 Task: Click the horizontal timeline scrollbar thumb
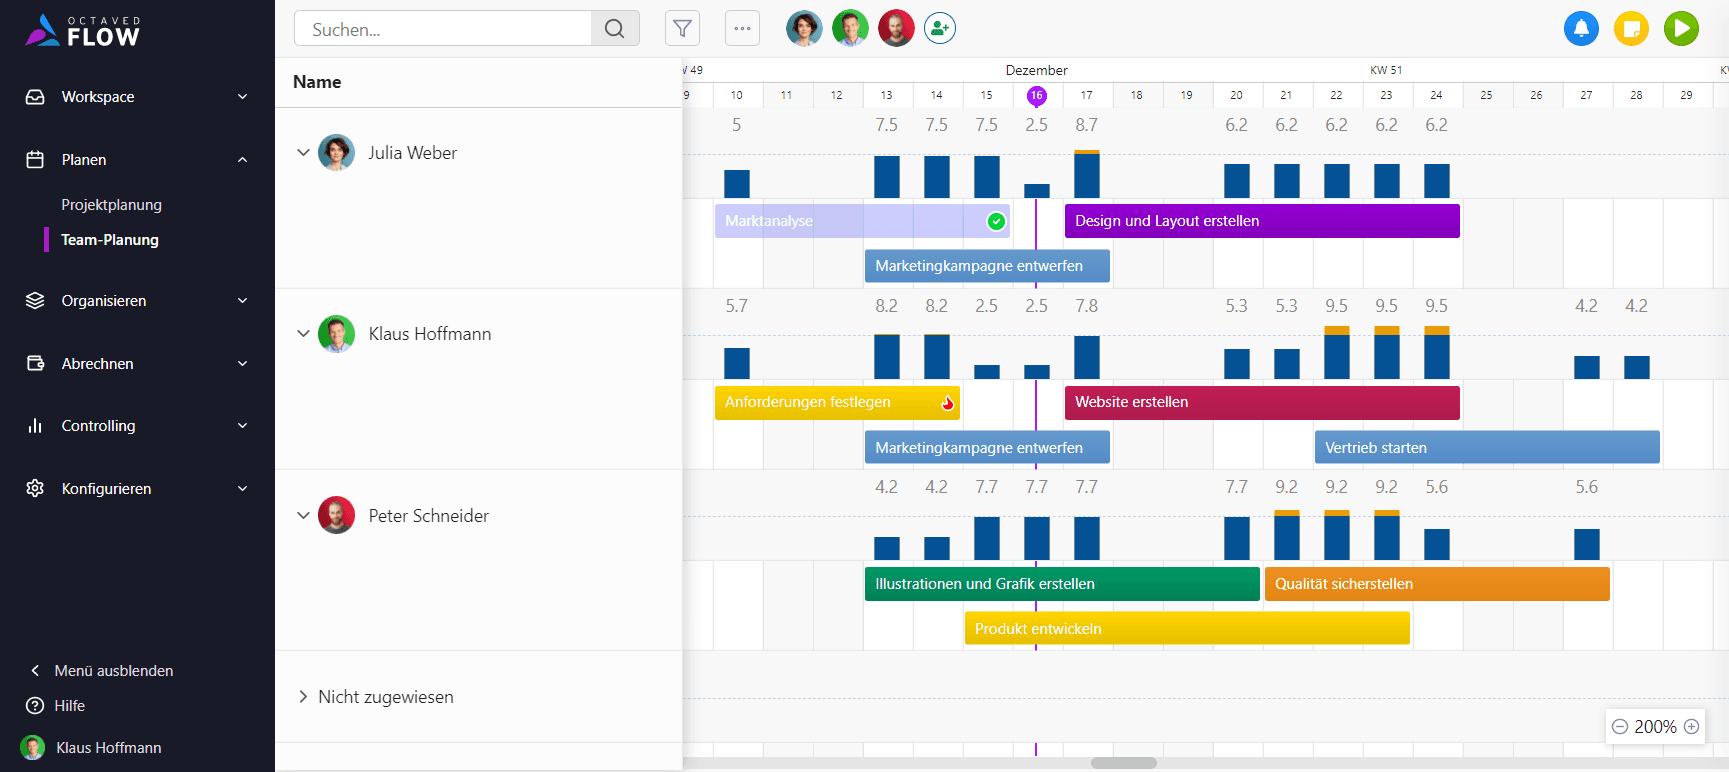(1123, 763)
